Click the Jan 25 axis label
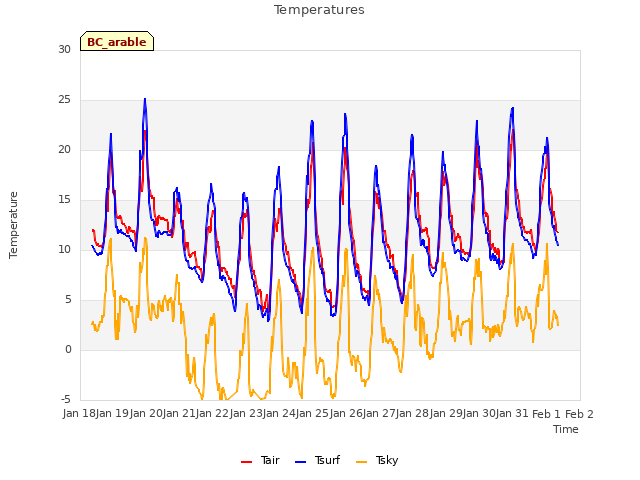 (x=312, y=414)
